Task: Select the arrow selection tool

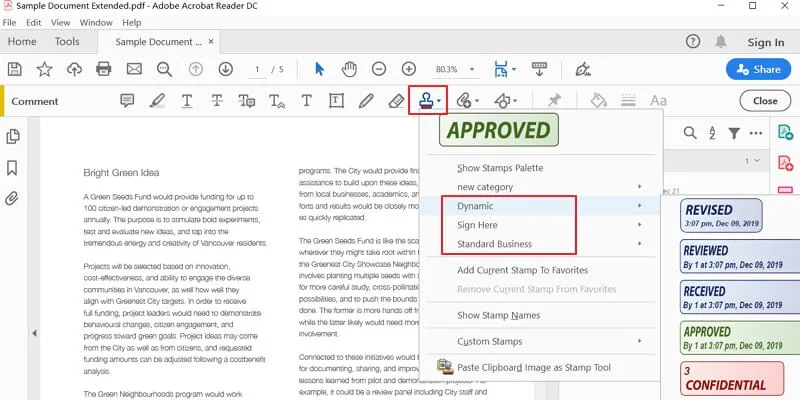Action: [x=319, y=69]
